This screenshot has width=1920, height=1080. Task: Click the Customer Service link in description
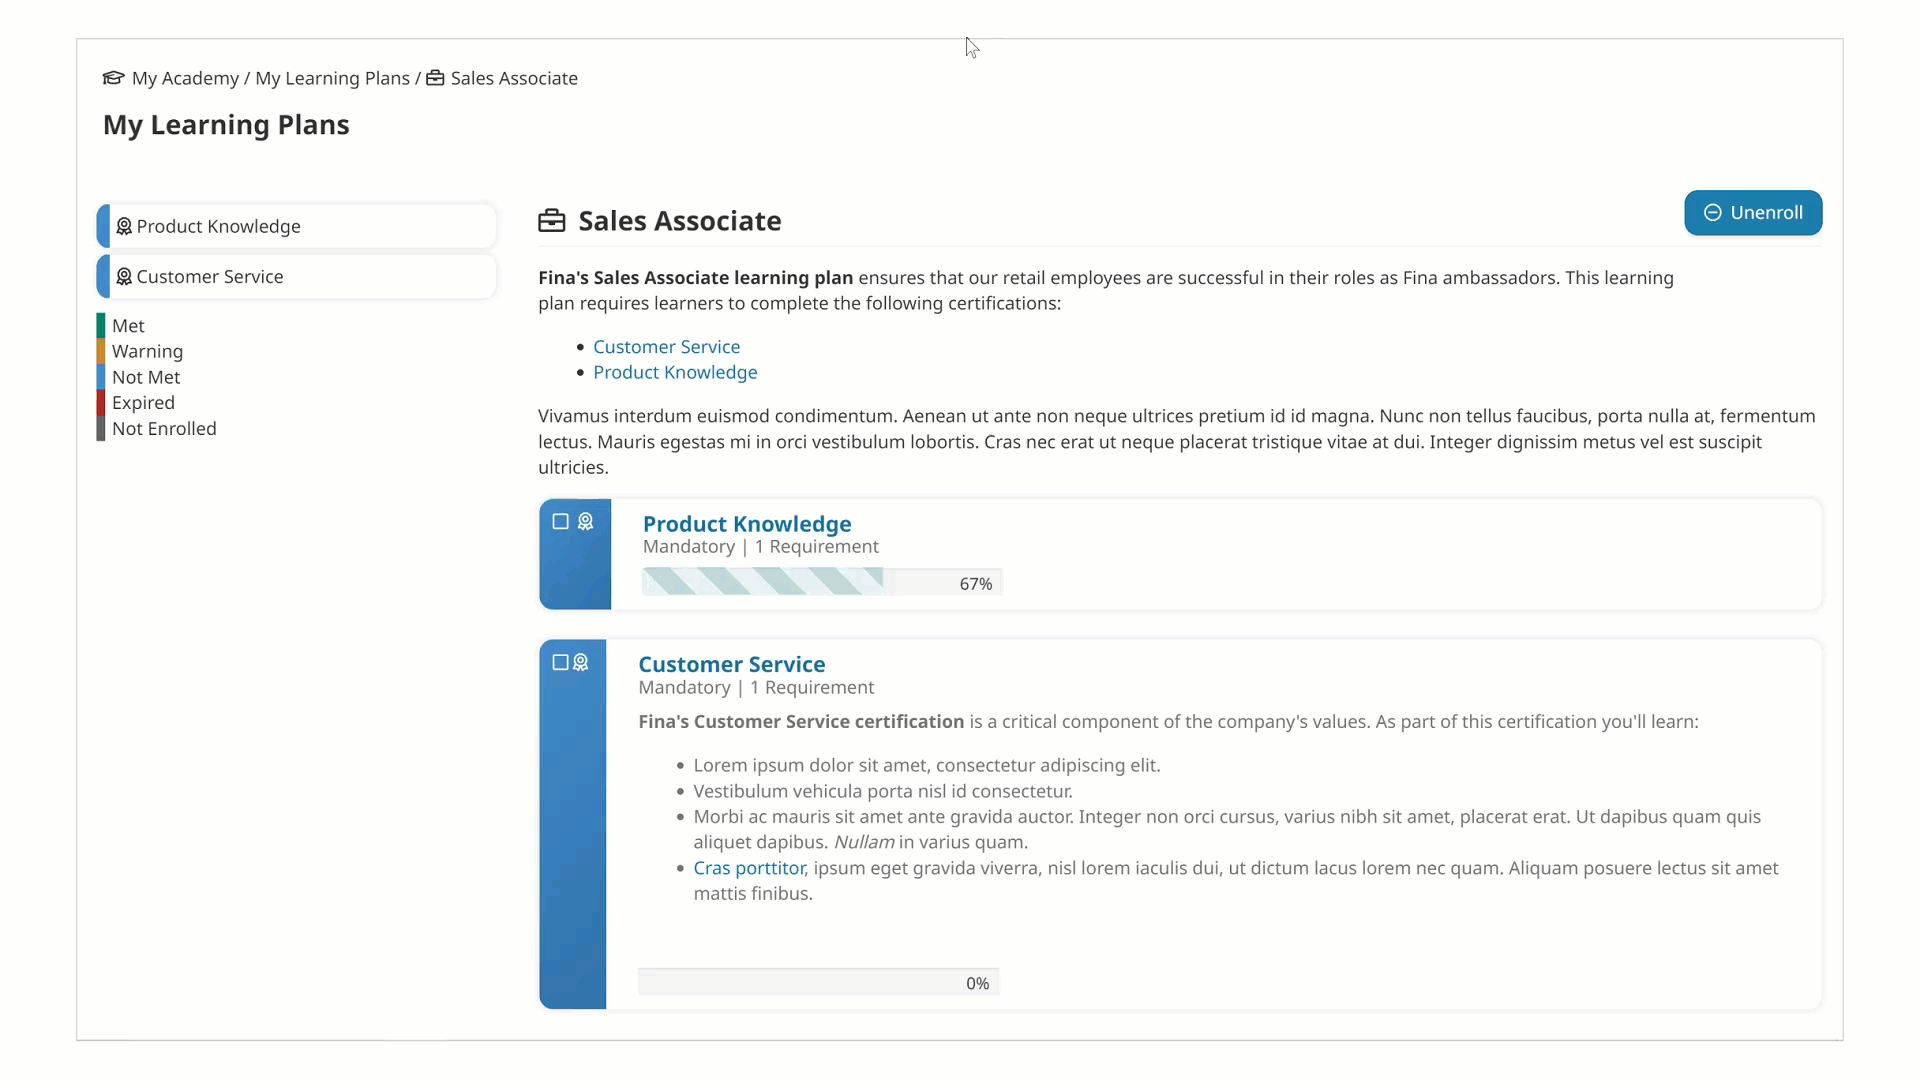(666, 347)
